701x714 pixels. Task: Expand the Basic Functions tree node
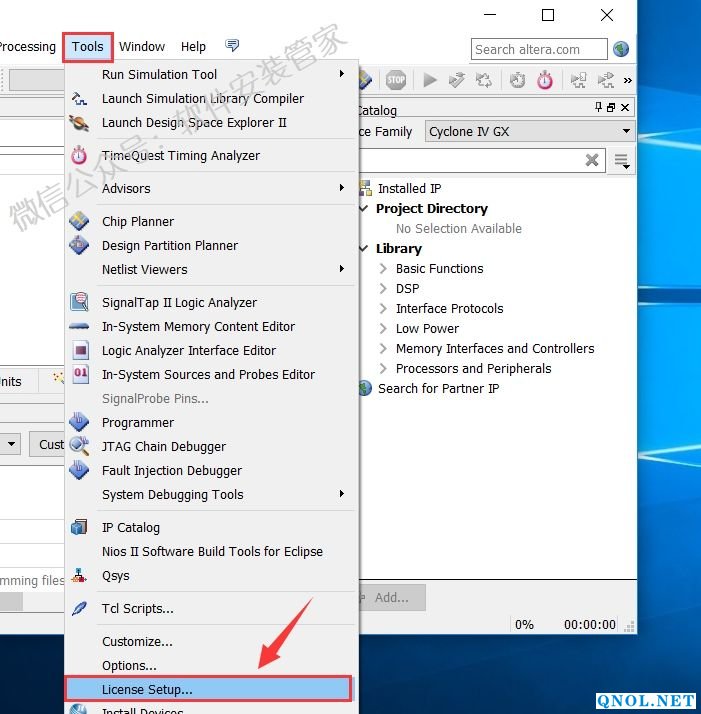click(383, 269)
